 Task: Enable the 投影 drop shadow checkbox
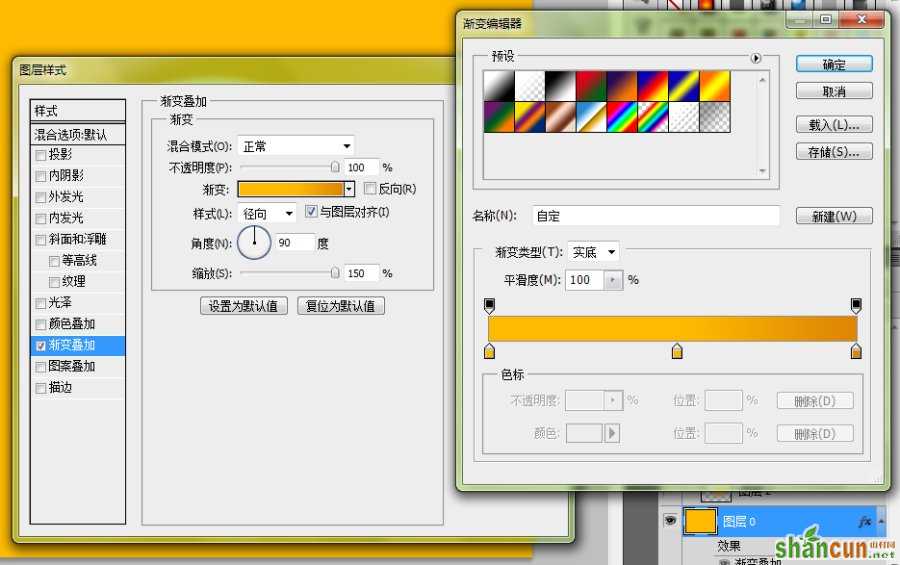click(41, 155)
